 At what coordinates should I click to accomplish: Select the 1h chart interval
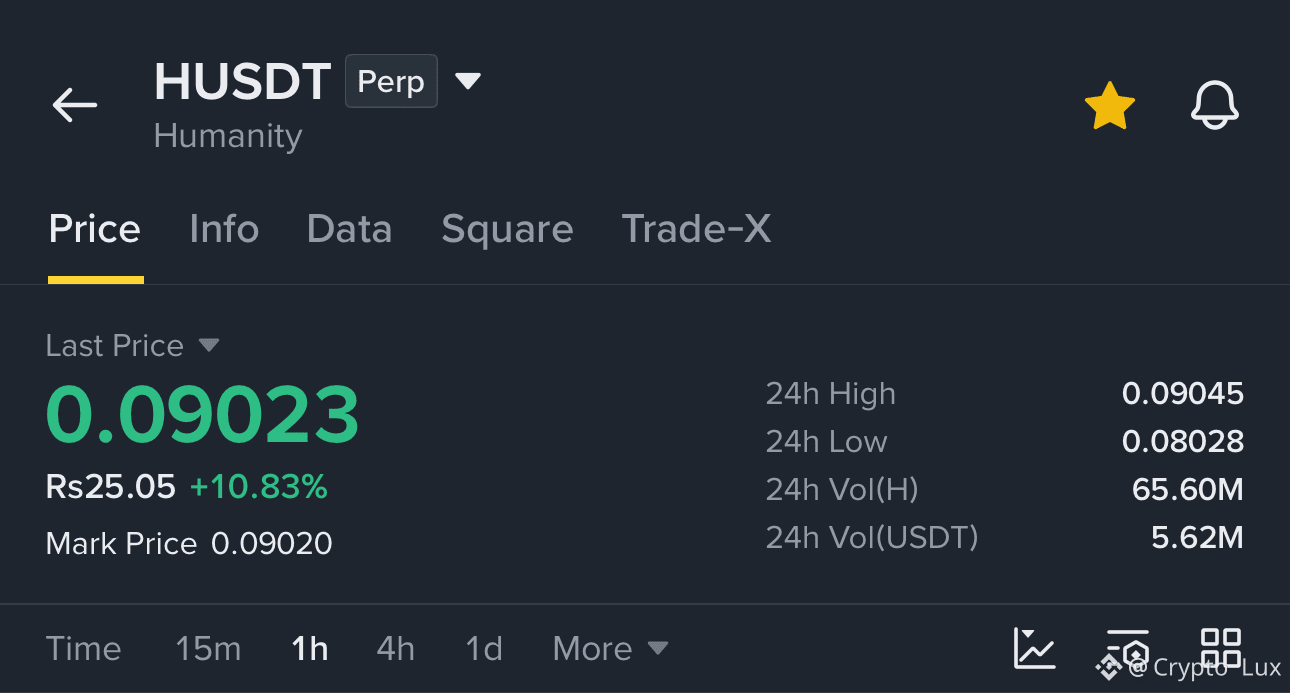pyautogui.click(x=310, y=649)
